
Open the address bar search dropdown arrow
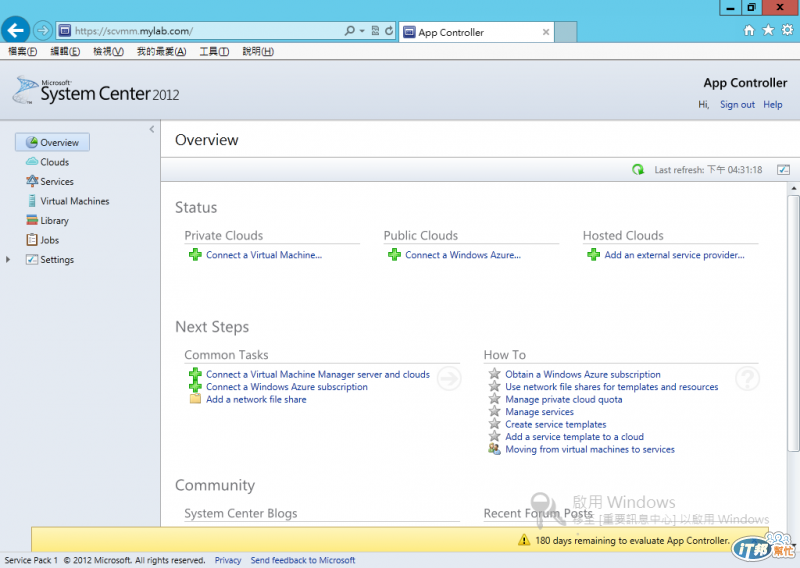[362, 31]
